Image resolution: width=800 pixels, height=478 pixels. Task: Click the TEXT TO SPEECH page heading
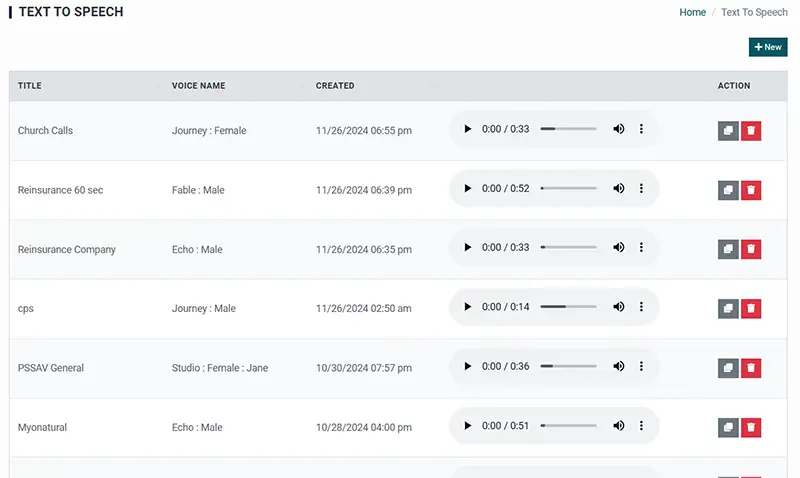pos(71,12)
